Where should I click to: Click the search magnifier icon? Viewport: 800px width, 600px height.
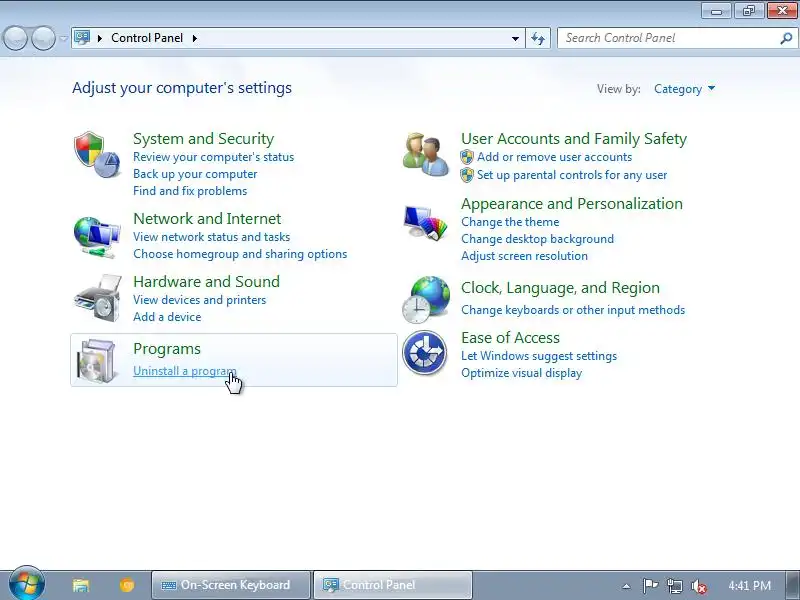click(x=786, y=38)
